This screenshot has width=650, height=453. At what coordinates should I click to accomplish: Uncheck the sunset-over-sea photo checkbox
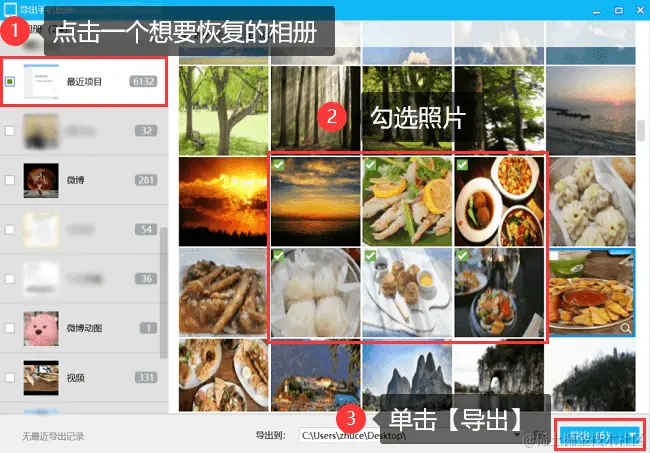(x=279, y=165)
